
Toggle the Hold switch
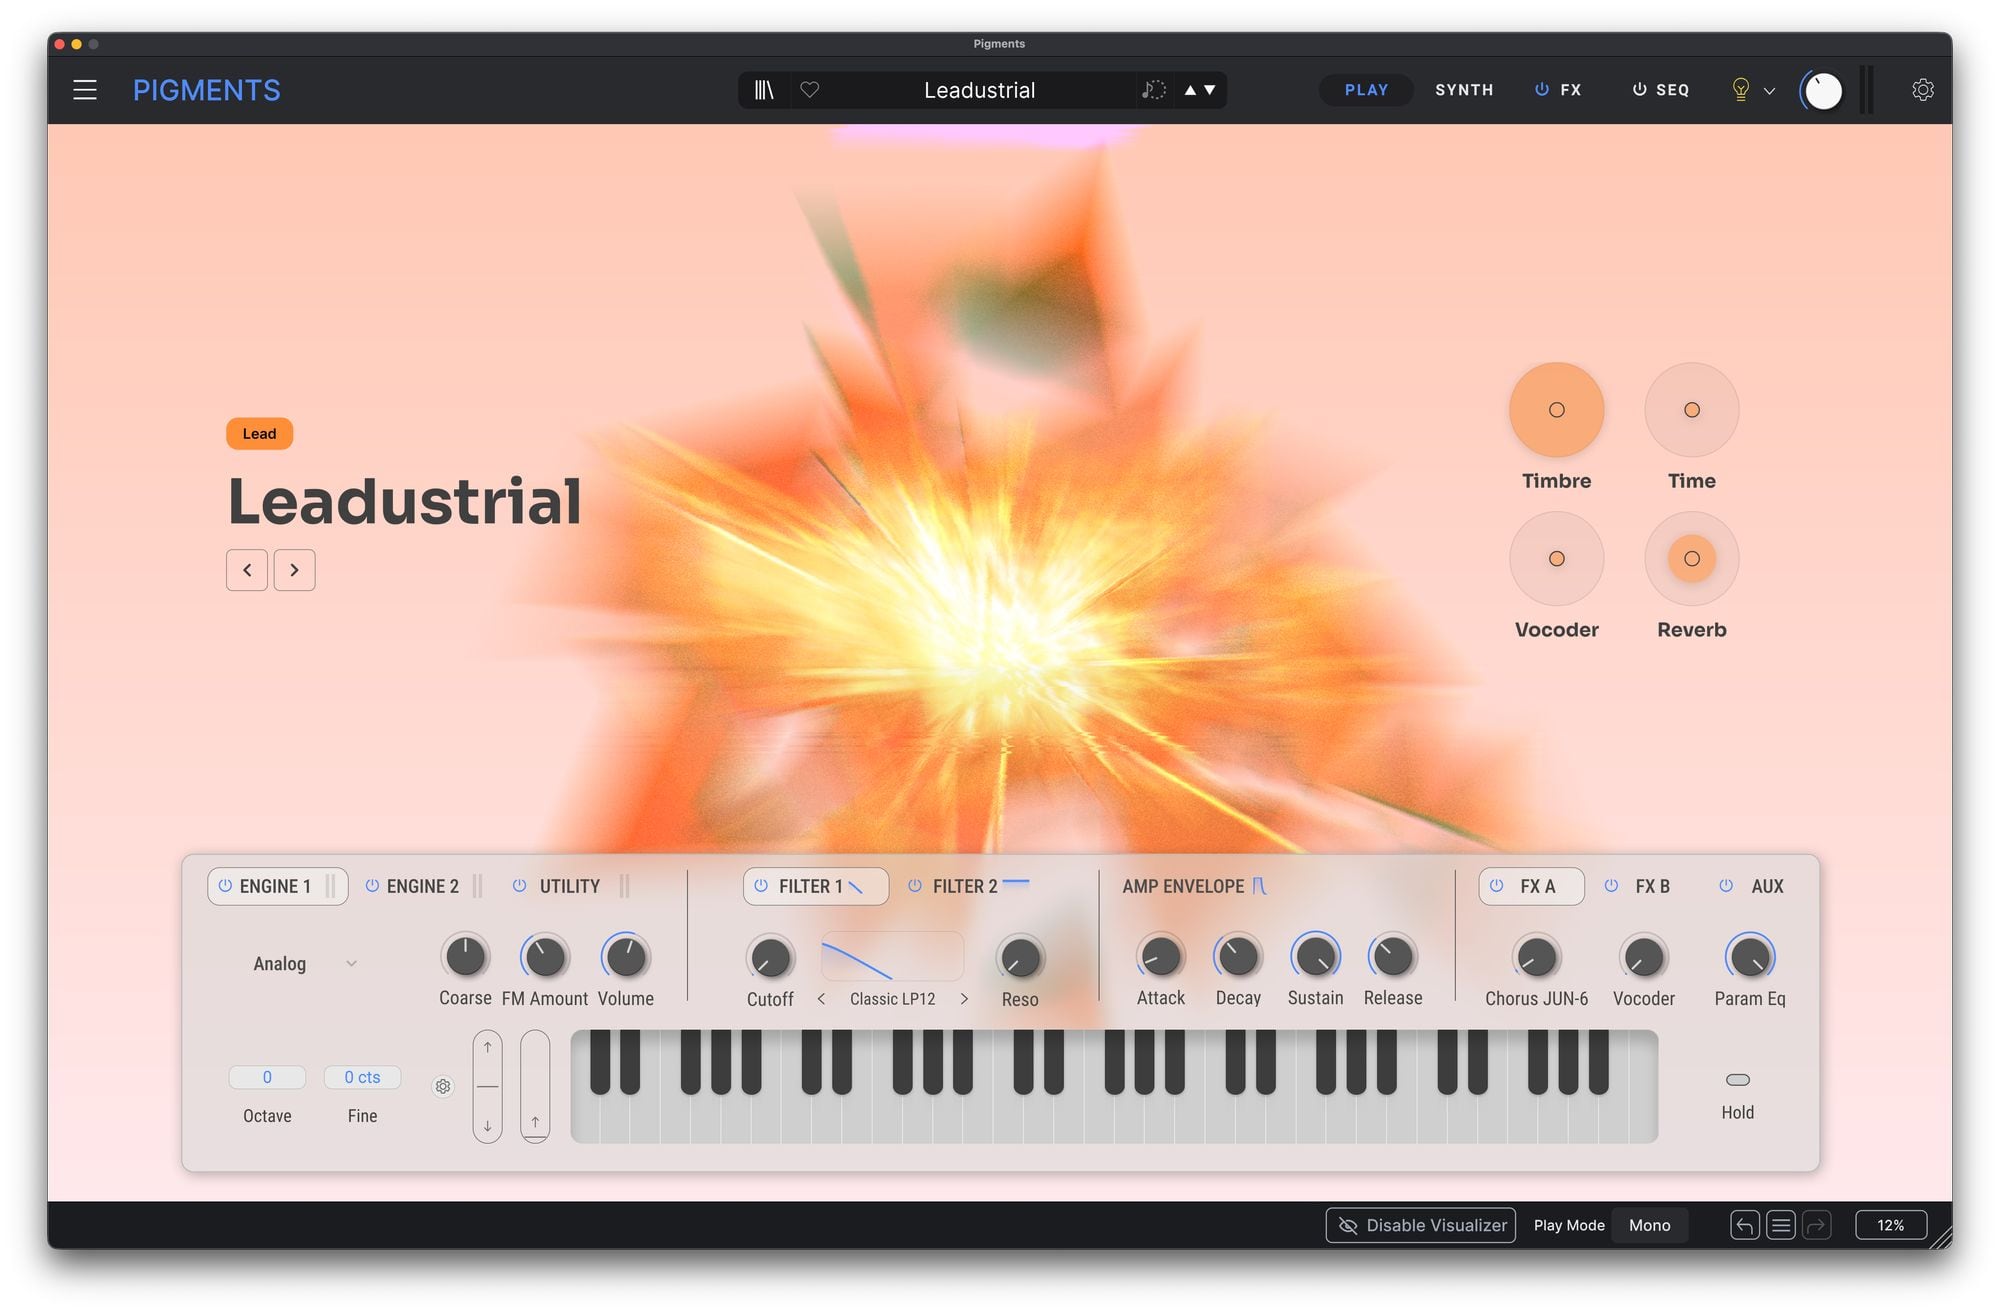pyautogui.click(x=1738, y=1080)
